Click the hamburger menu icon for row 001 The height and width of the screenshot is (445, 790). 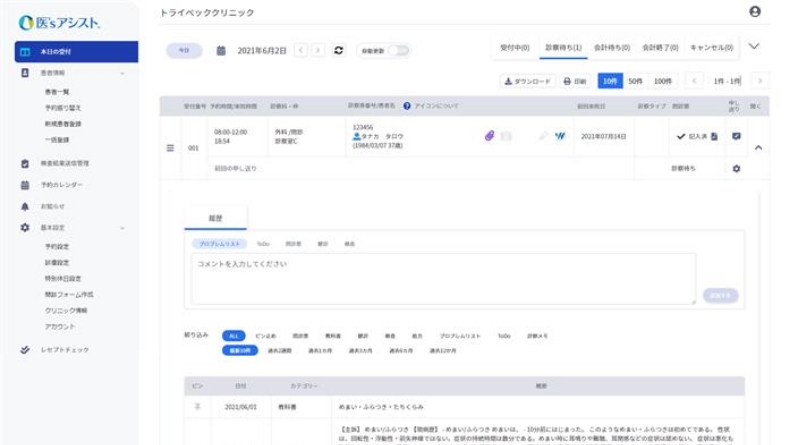169,147
